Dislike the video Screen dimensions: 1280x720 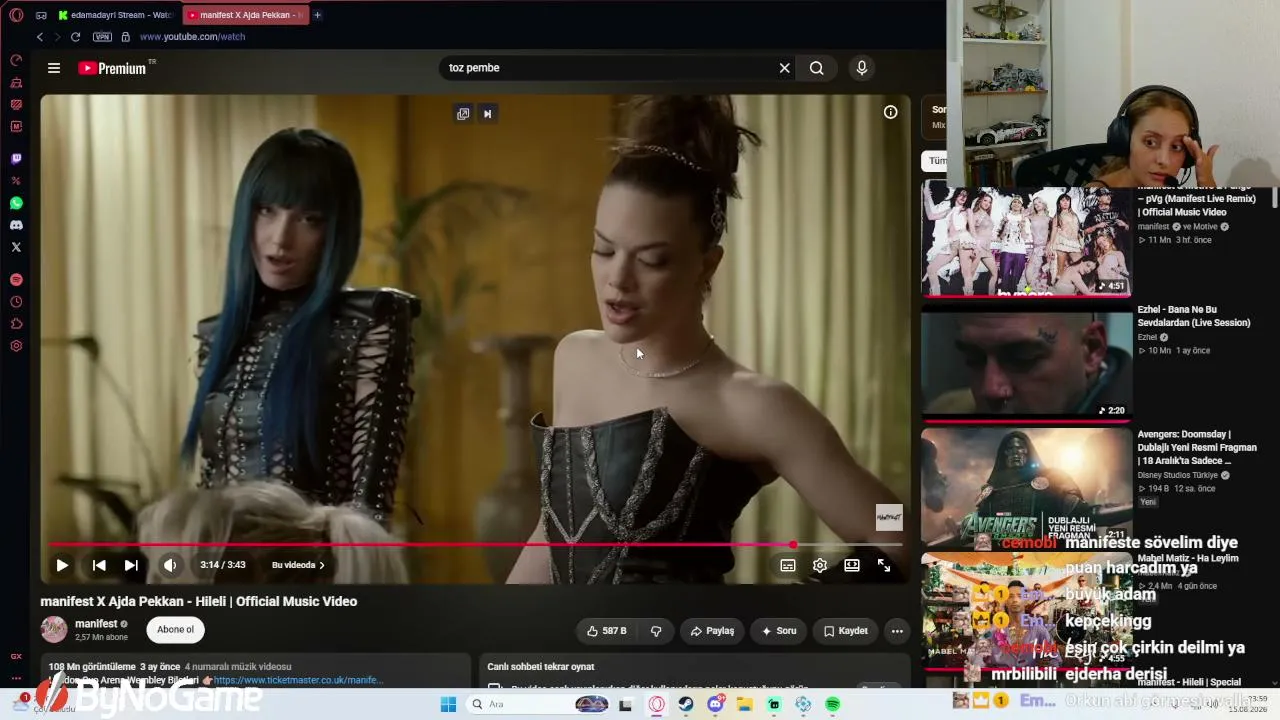coord(656,631)
